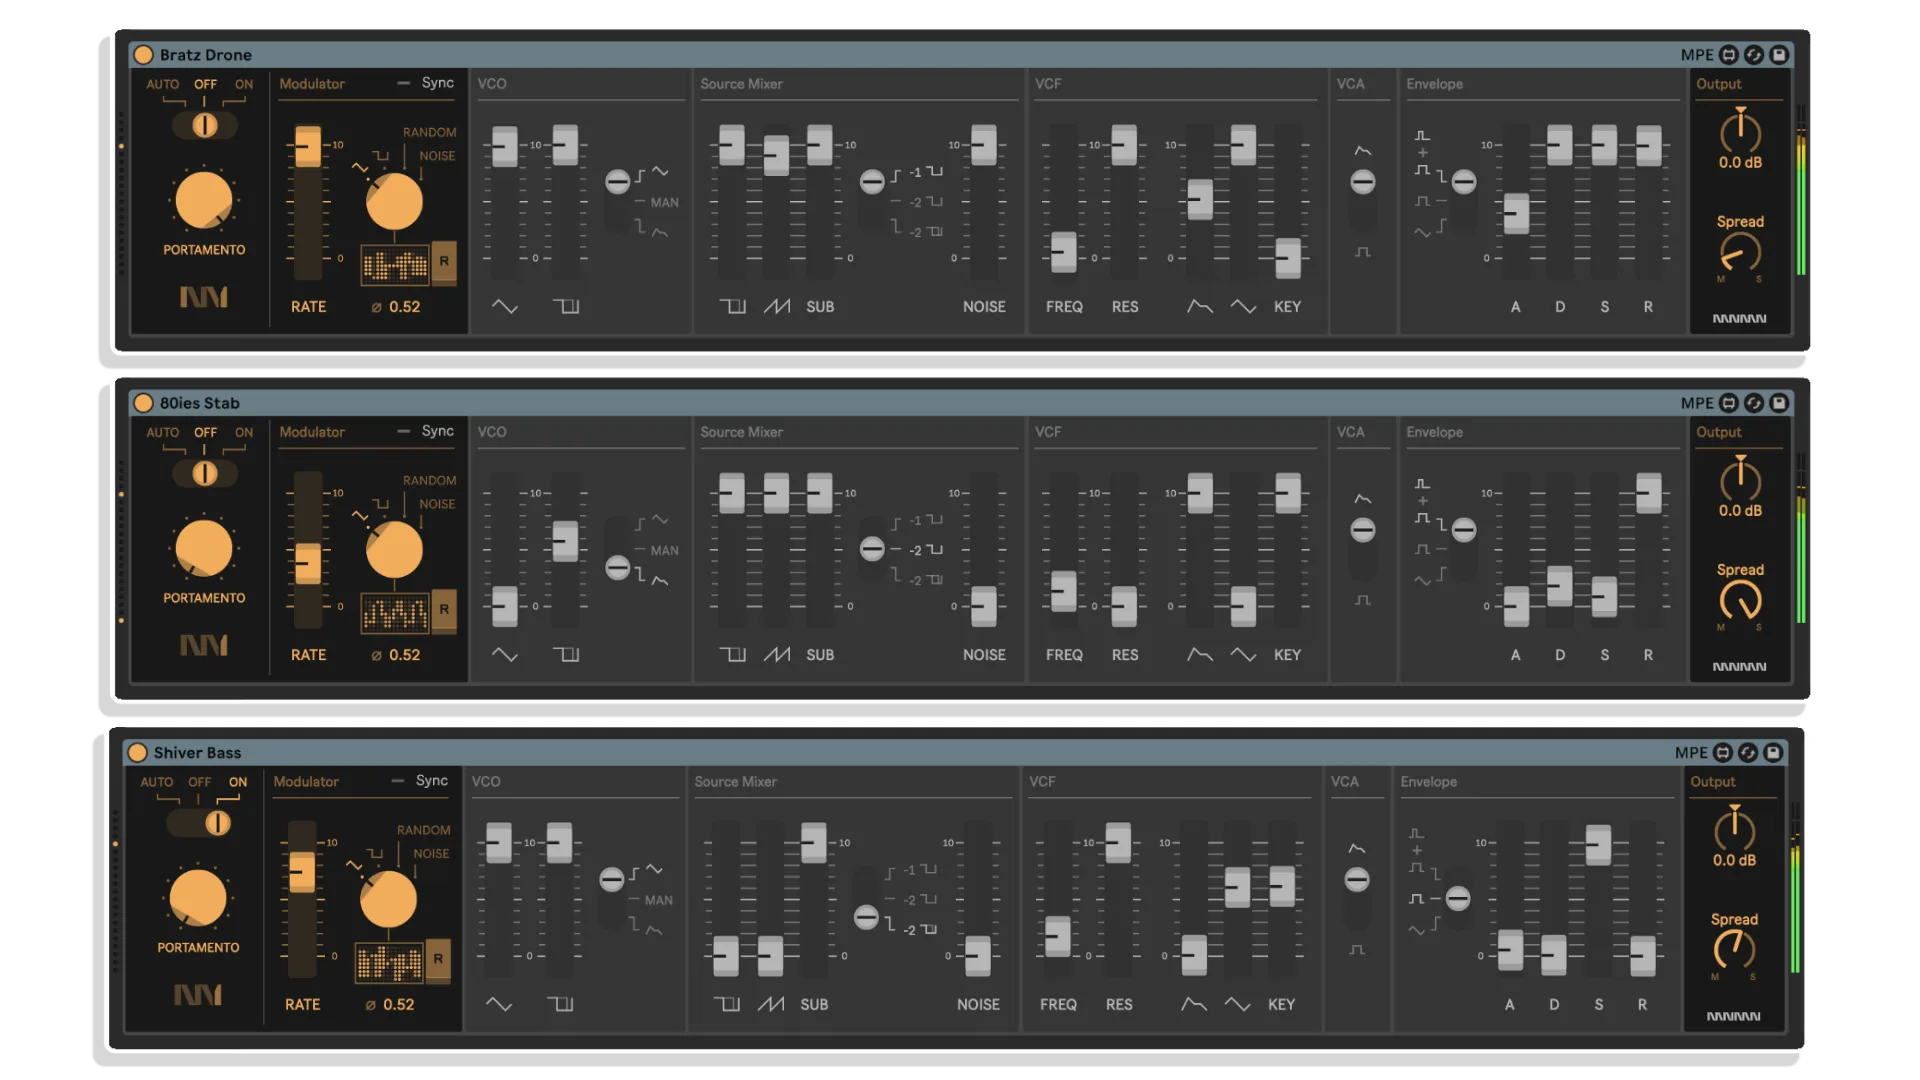1920x1080 pixels.
Task: Click the pulse wave icon in 80ies Stab Source Mixer
Action: 733,655
